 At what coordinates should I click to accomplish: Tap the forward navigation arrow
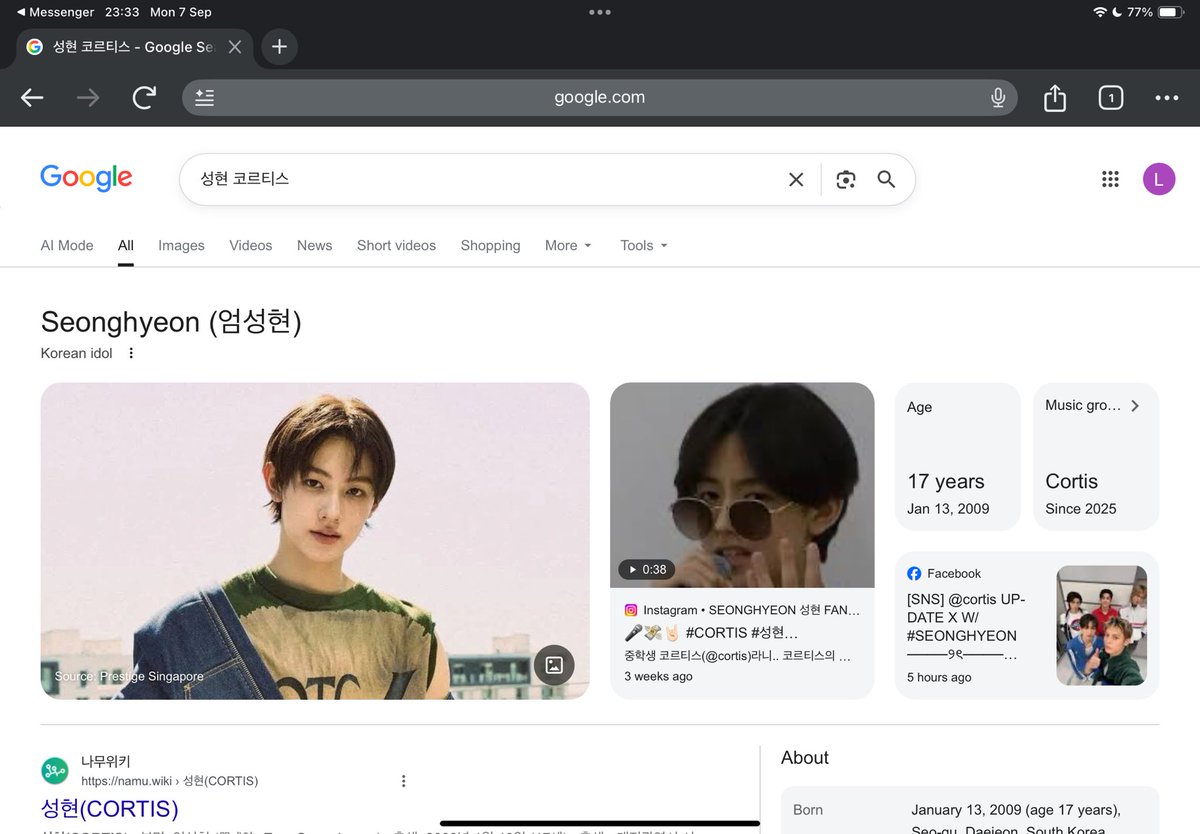pos(88,97)
